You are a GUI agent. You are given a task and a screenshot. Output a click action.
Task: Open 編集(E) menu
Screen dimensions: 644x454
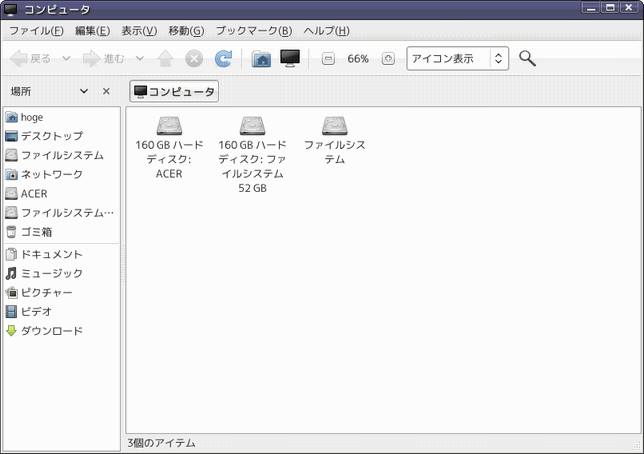pos(92,31)
